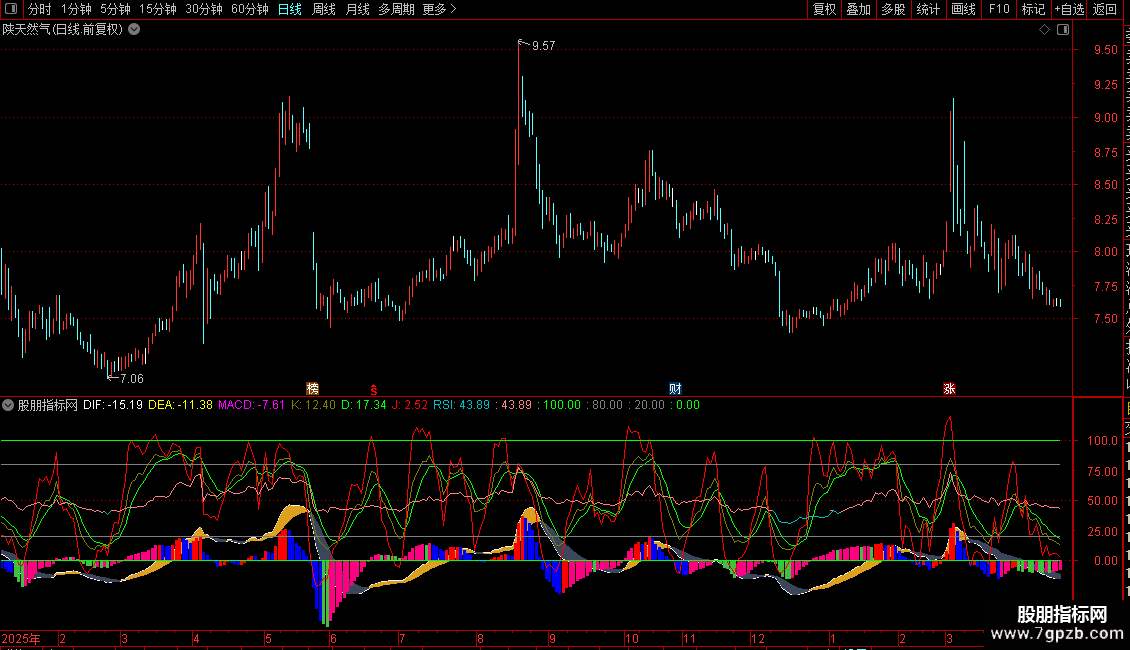Screen dimensions: 1130x650
Task: Add stock via +自选 button
Action: point(1069,9)
